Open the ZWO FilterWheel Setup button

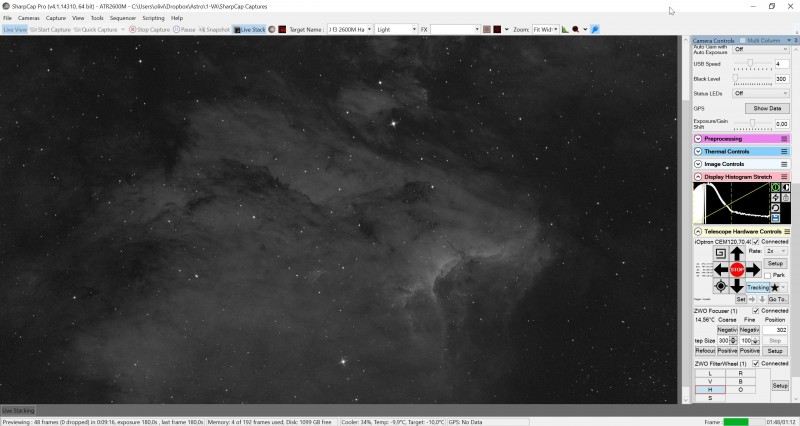[x=780, y=386]
